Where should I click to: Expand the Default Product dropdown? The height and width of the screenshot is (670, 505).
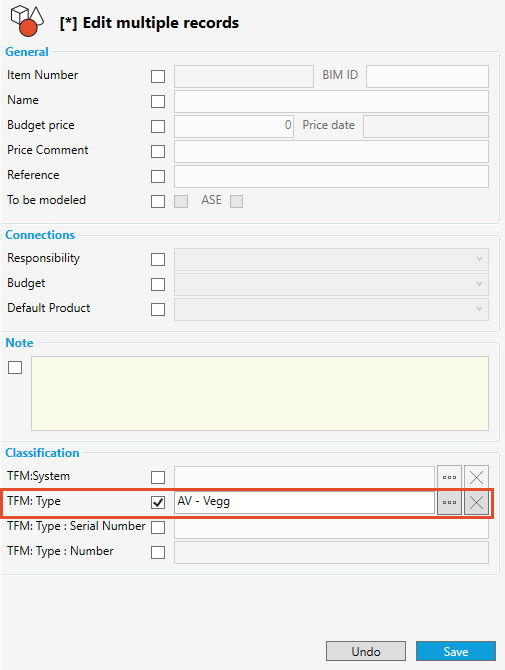[331, 309]
